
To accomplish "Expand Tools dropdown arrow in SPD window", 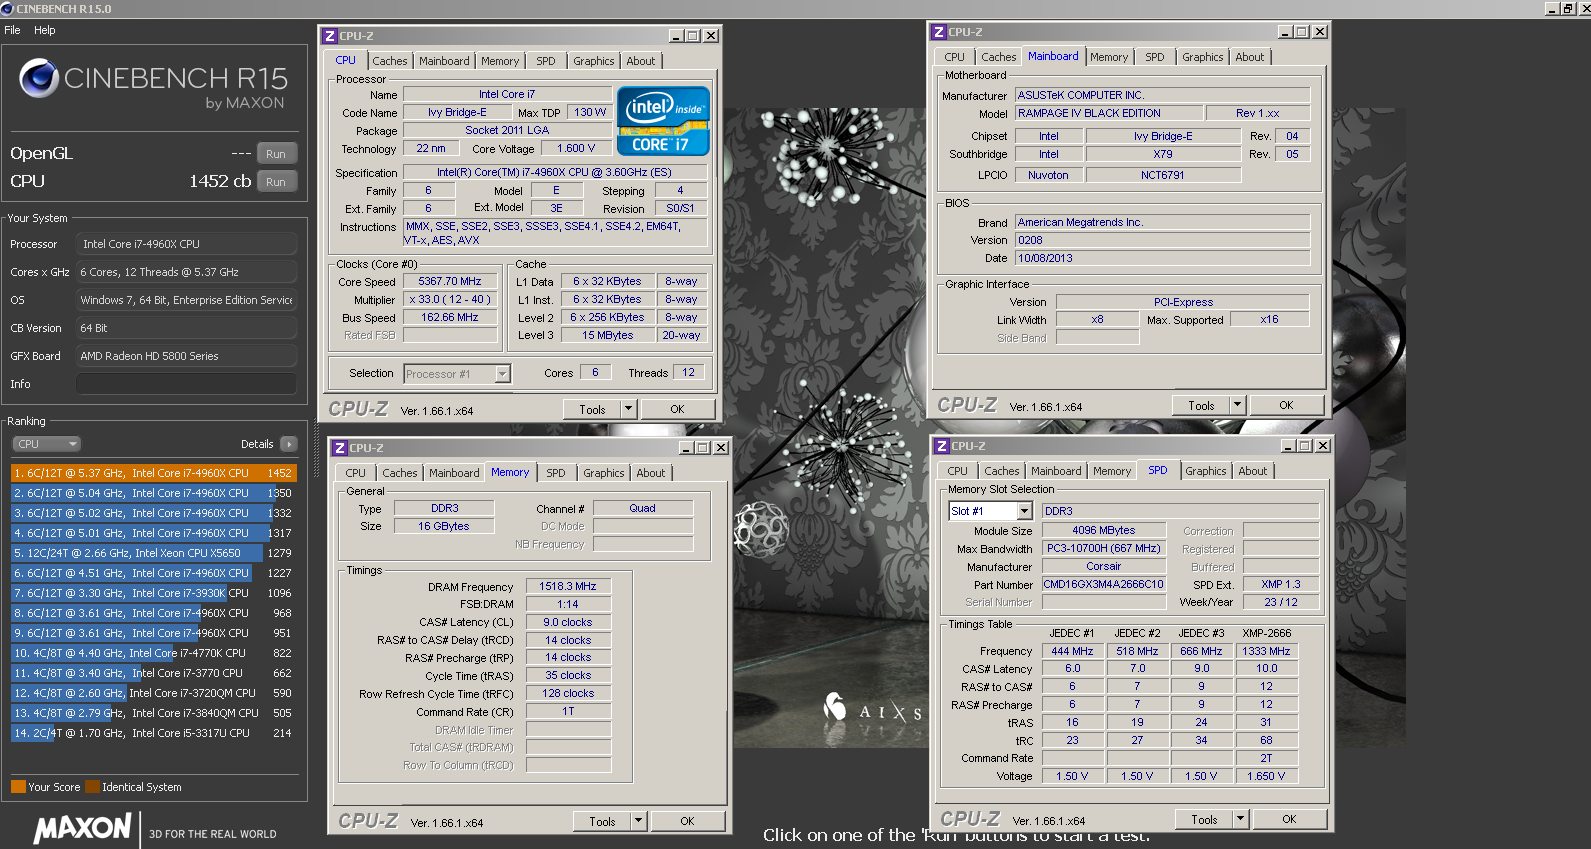I will [x=1241, y=819].
